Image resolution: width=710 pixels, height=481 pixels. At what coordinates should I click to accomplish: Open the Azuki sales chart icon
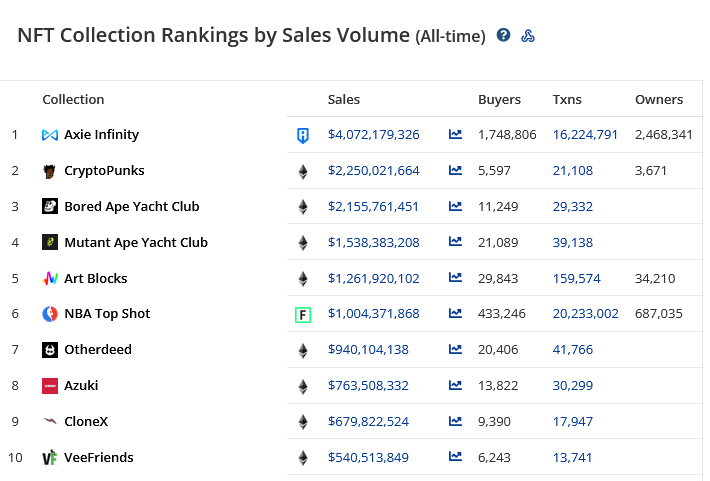tap(455, 385)
